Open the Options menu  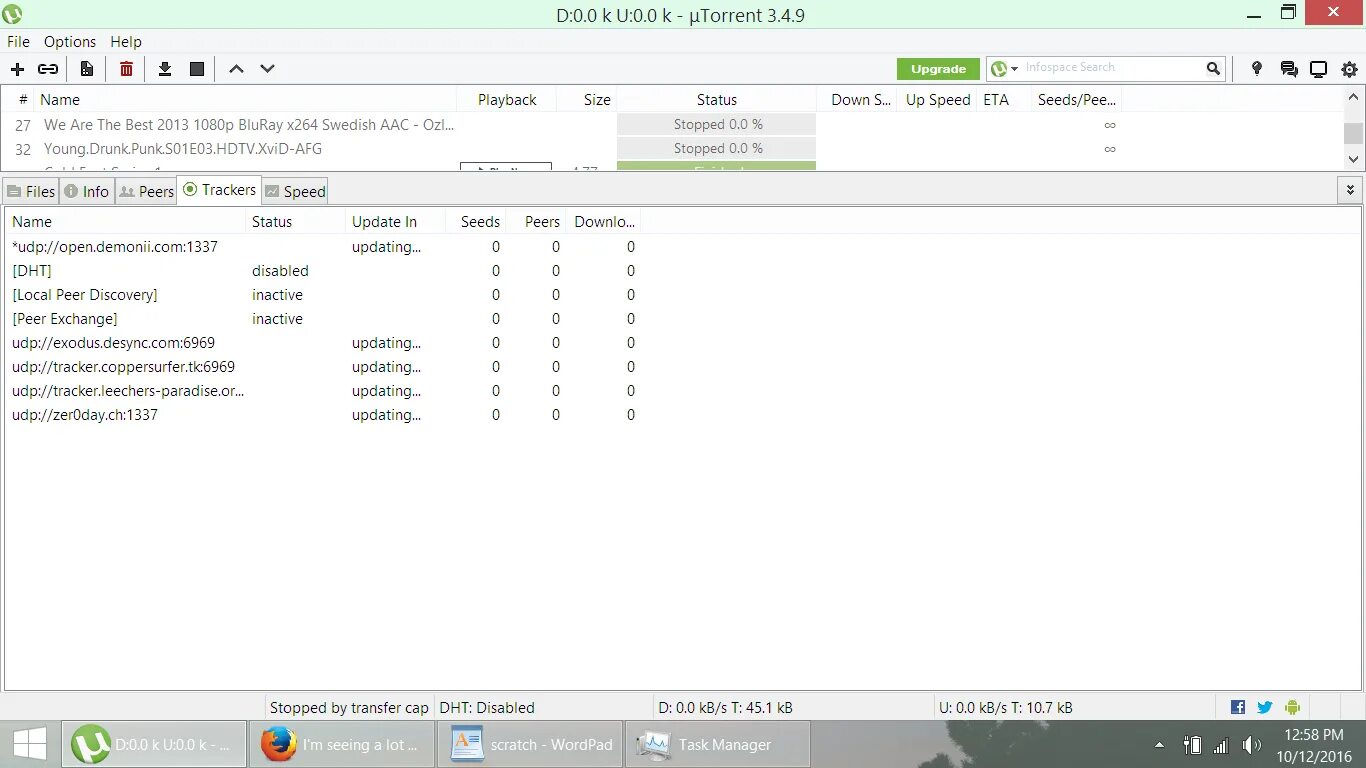[x=70, y=42]
